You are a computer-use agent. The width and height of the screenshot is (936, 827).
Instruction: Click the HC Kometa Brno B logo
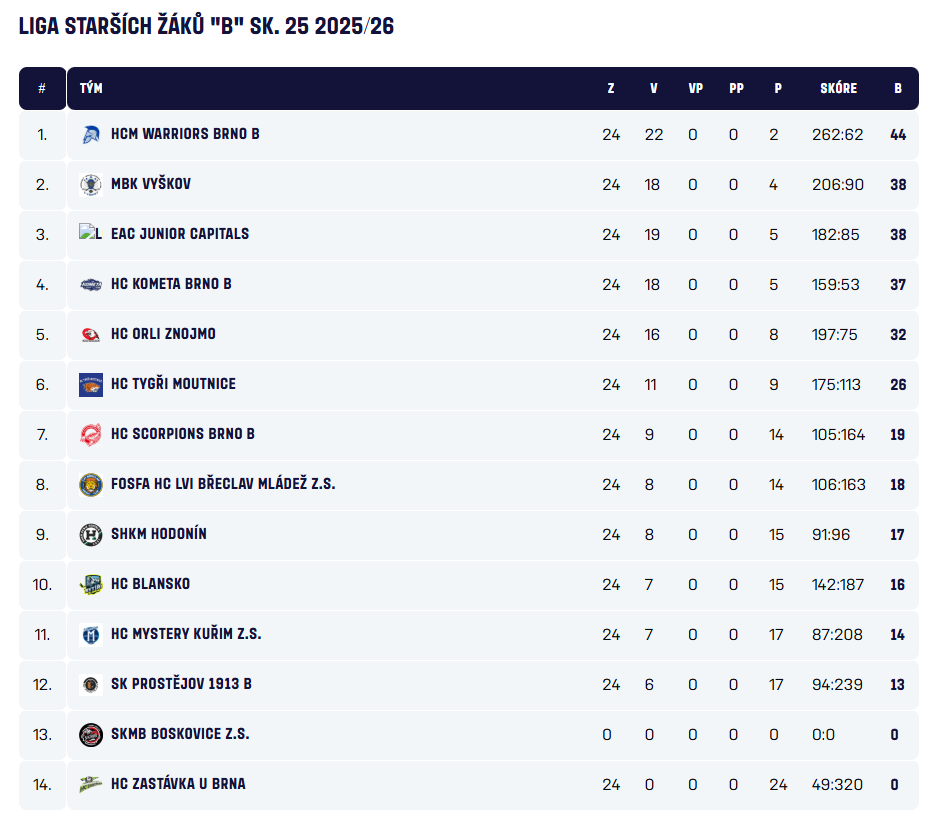coord(91,284)
